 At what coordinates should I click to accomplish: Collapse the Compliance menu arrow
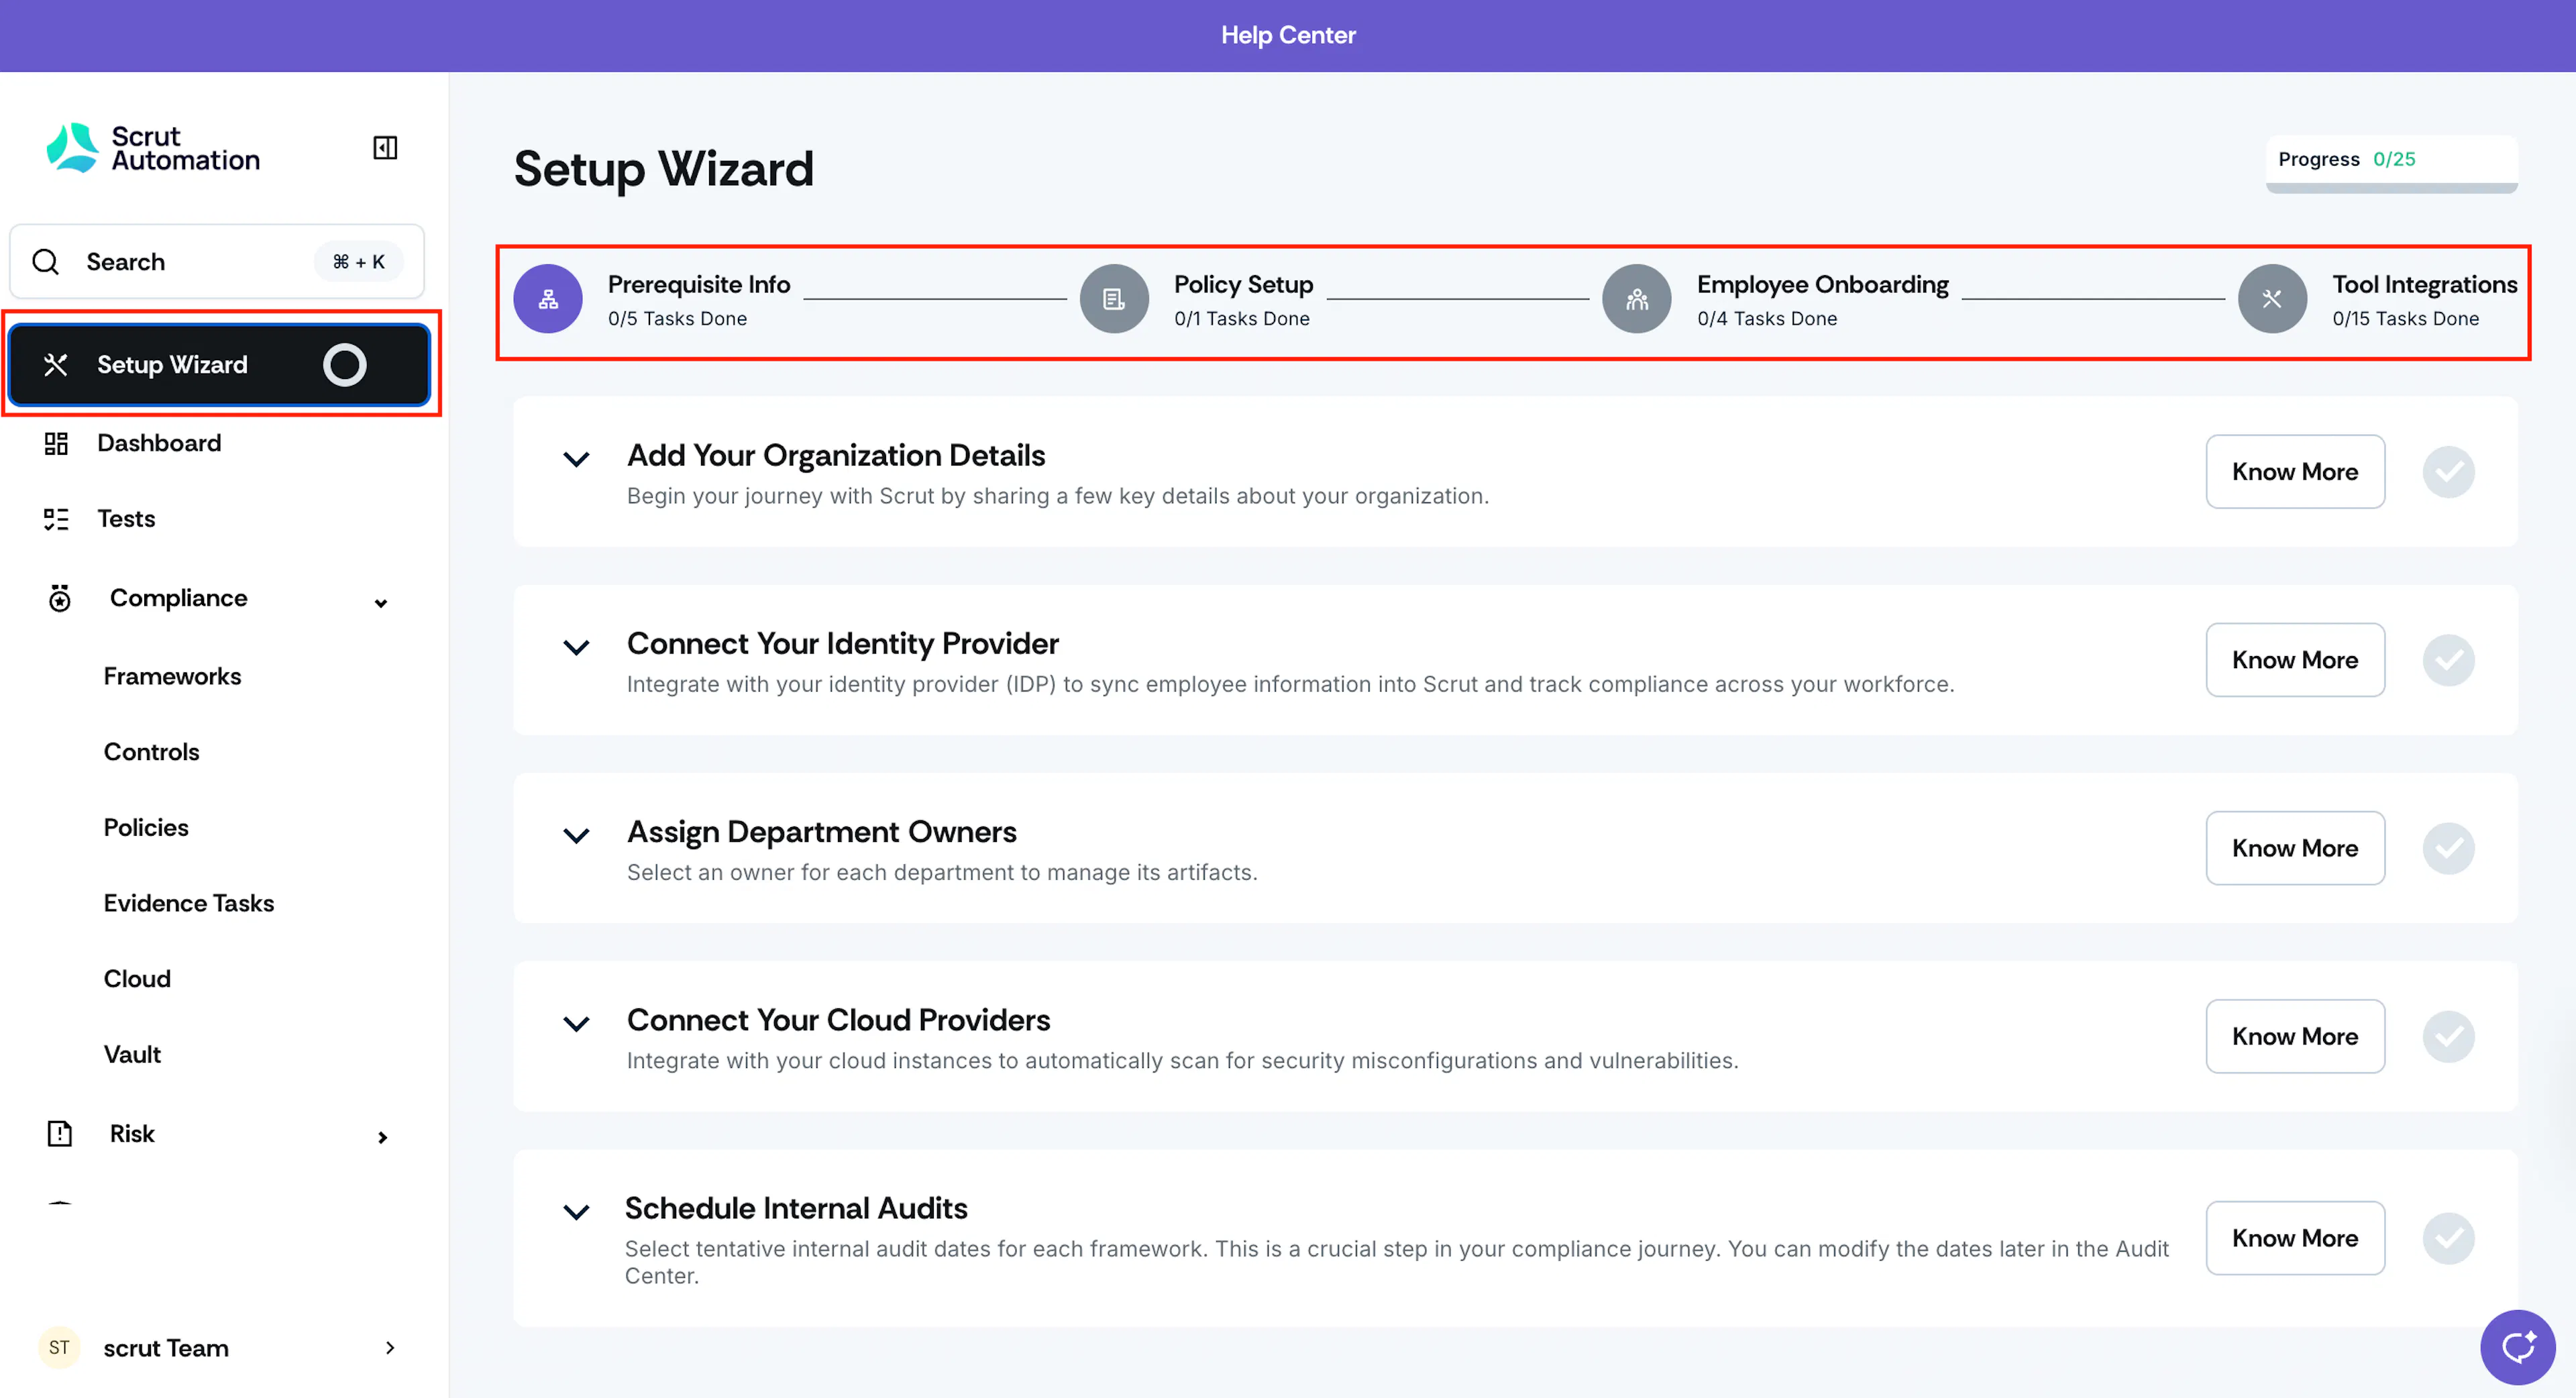point(381,603)
